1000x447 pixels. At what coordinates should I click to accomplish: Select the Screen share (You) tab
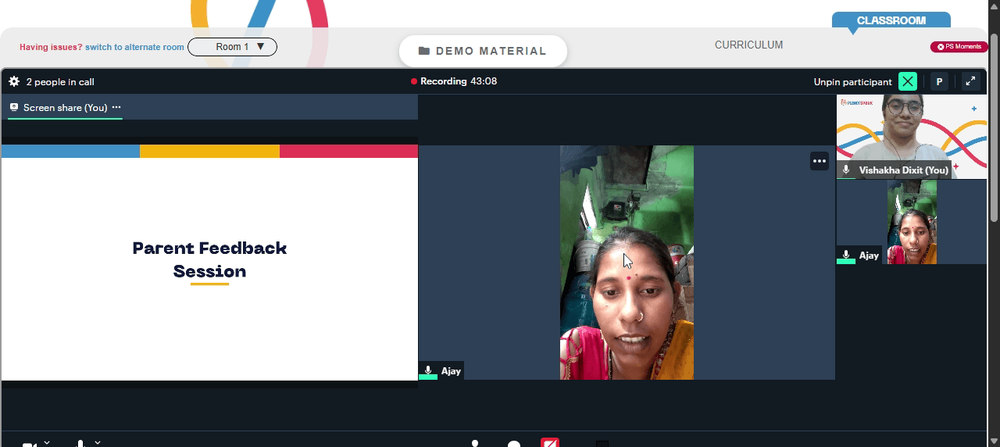pyautogui.click(x=65, y=108)
